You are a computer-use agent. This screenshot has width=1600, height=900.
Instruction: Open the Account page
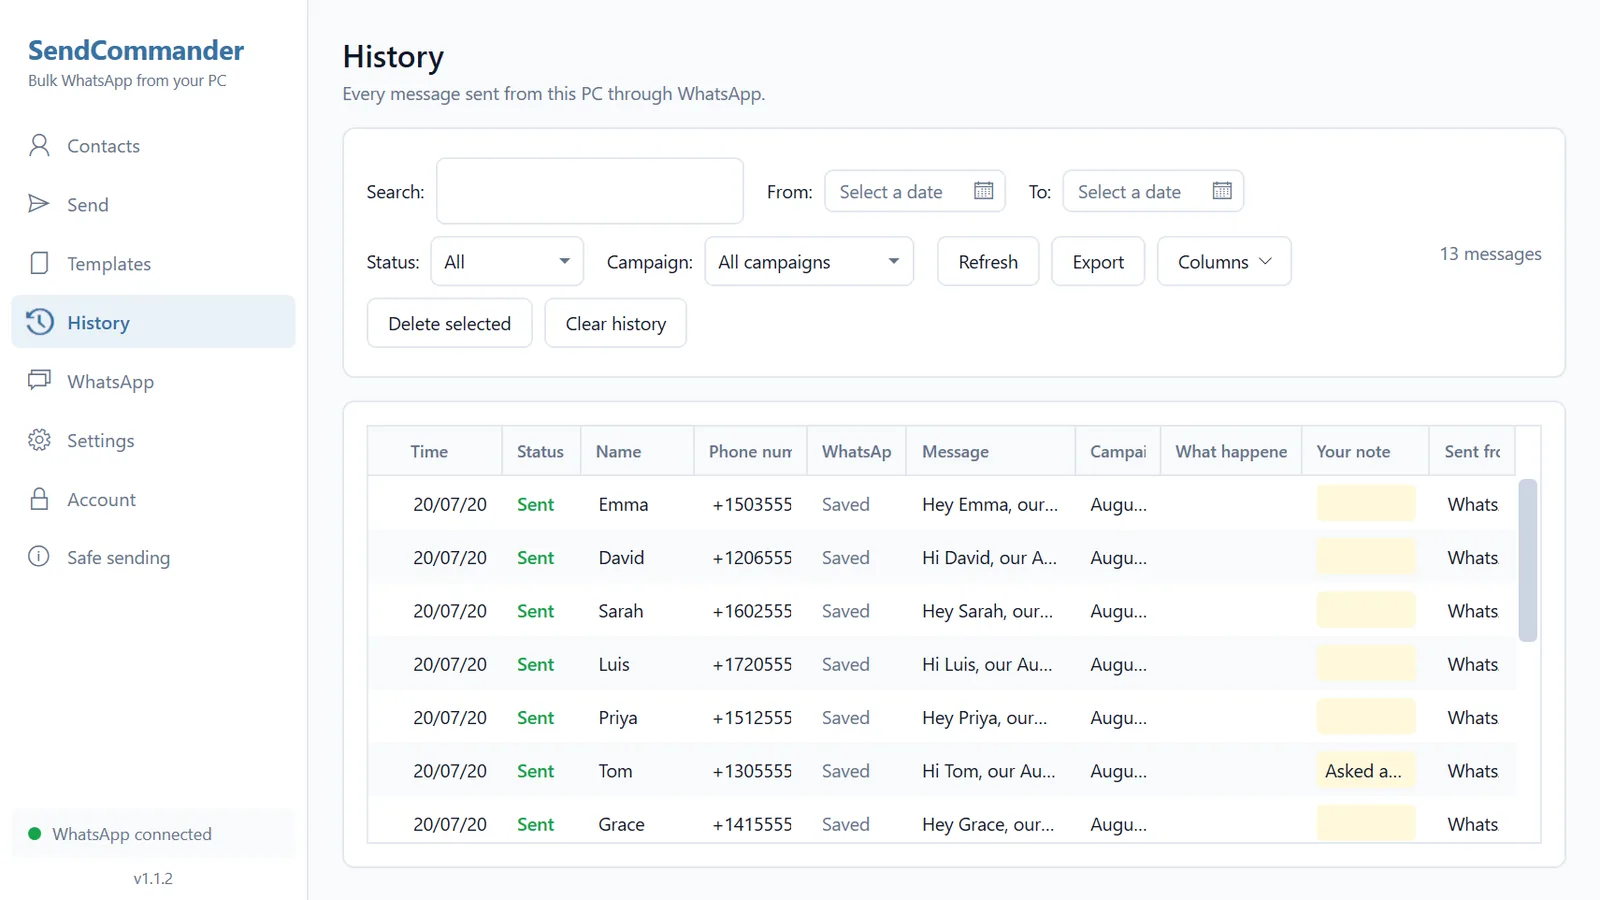(153, 499)
